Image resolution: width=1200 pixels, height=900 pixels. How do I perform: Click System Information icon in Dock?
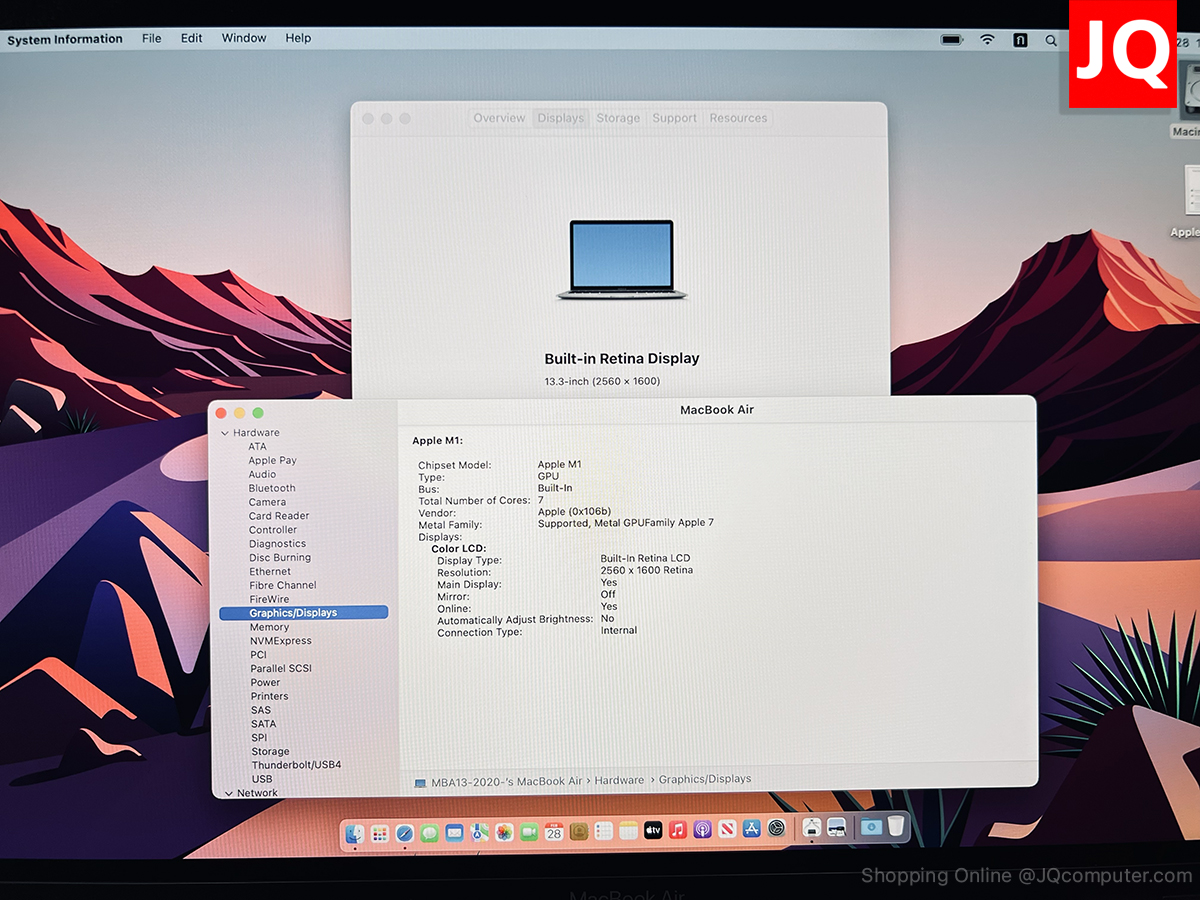click(x=811, y=829)
